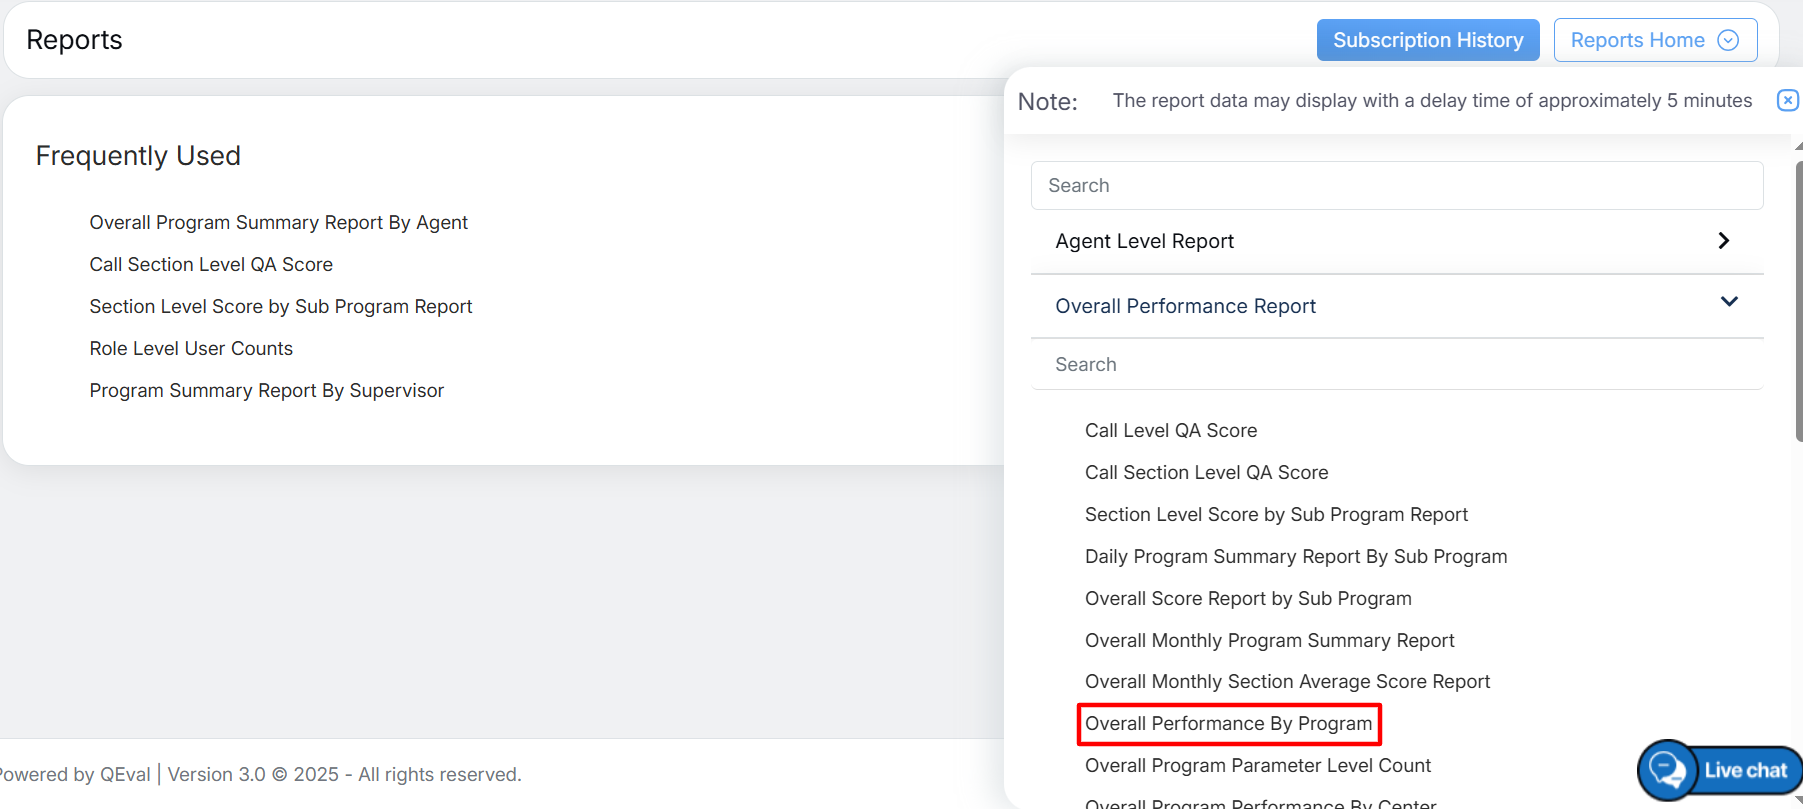Open frequently used Role Level User Counts
The height and width of the screenshot is (809, 1803).
[191, 349]
